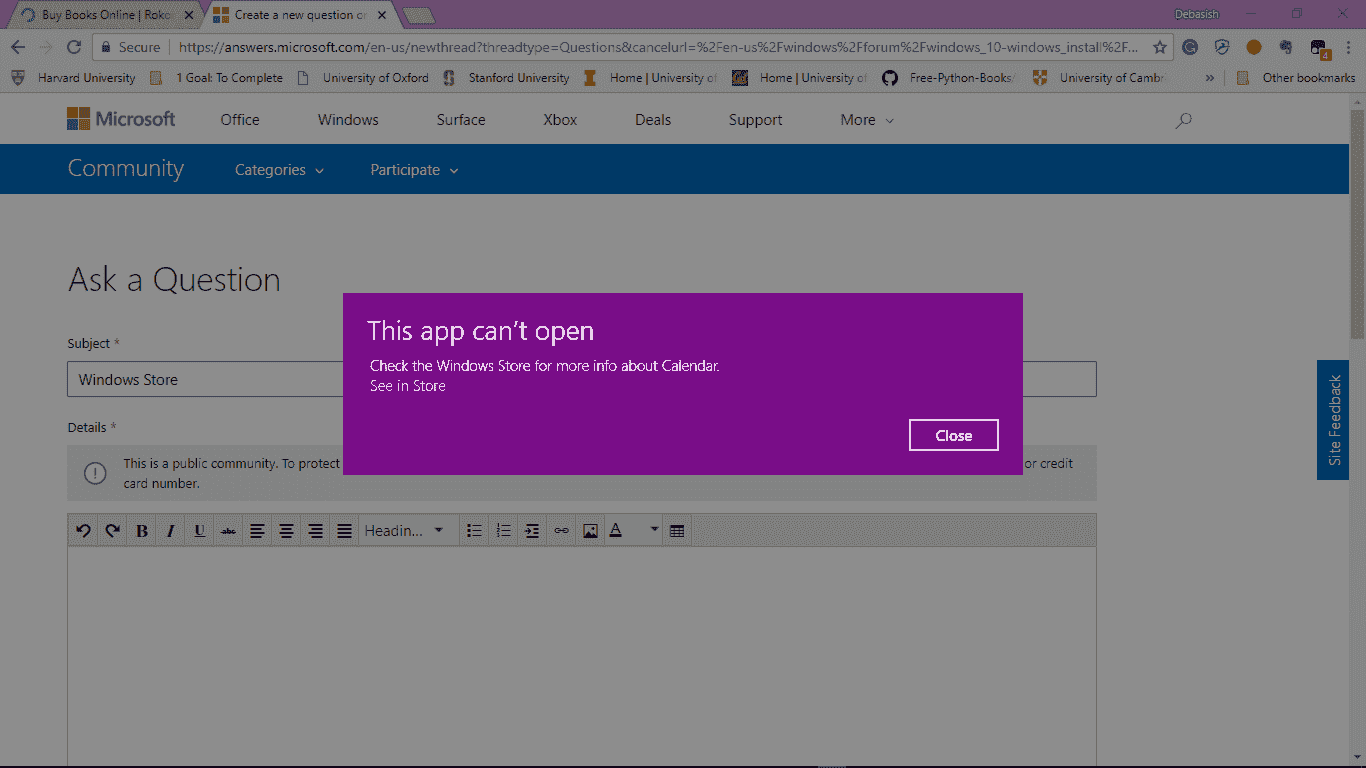1366x768 pixels.
Task: Insert an image via picture icon
Action: 590,531
